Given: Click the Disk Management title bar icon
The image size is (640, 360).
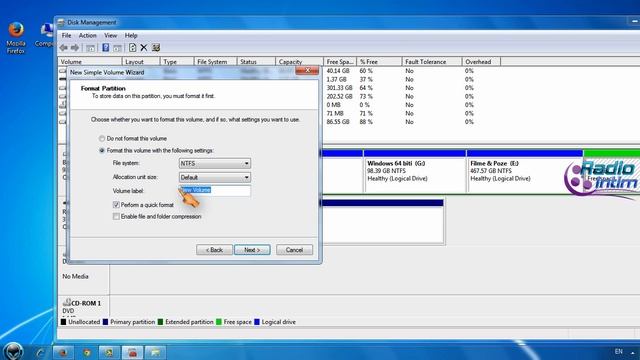Looking at the screenshot, I should click(61, 22).
